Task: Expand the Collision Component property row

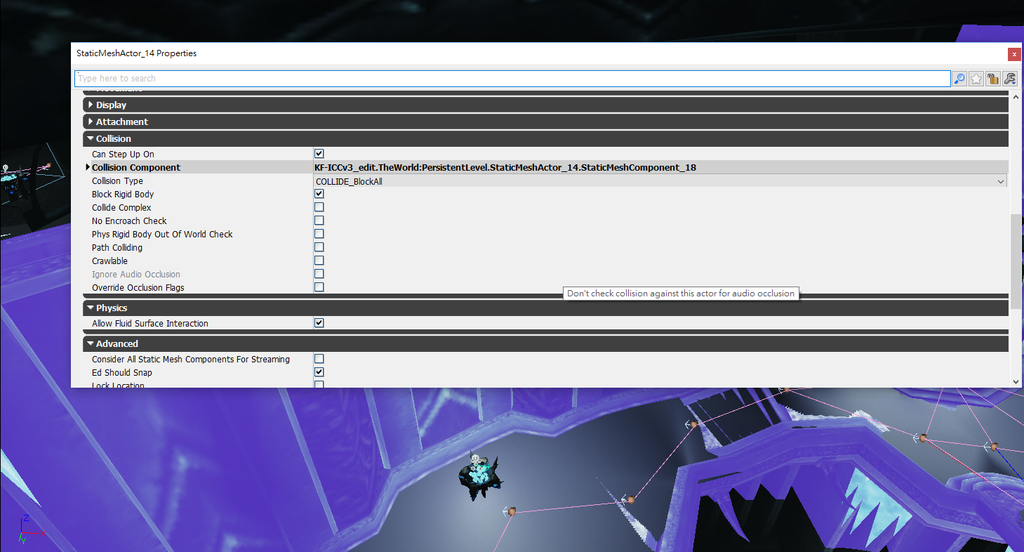Action: click(x=87, y=167)
